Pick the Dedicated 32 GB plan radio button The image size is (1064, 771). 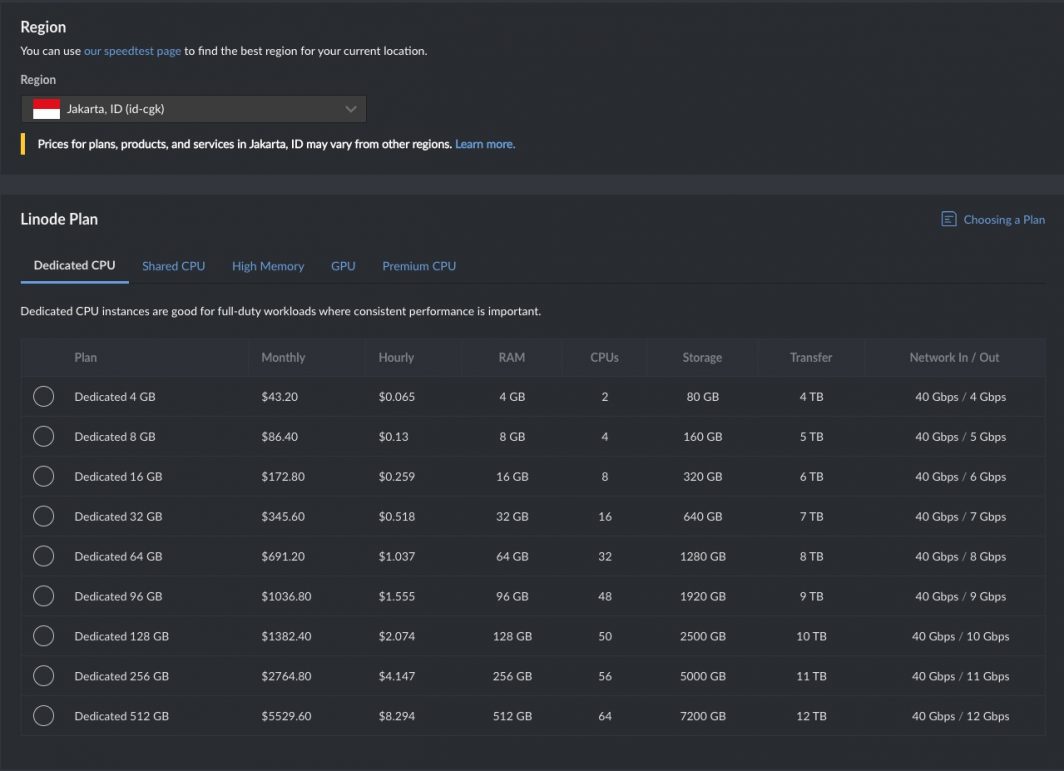pos(44,517)
